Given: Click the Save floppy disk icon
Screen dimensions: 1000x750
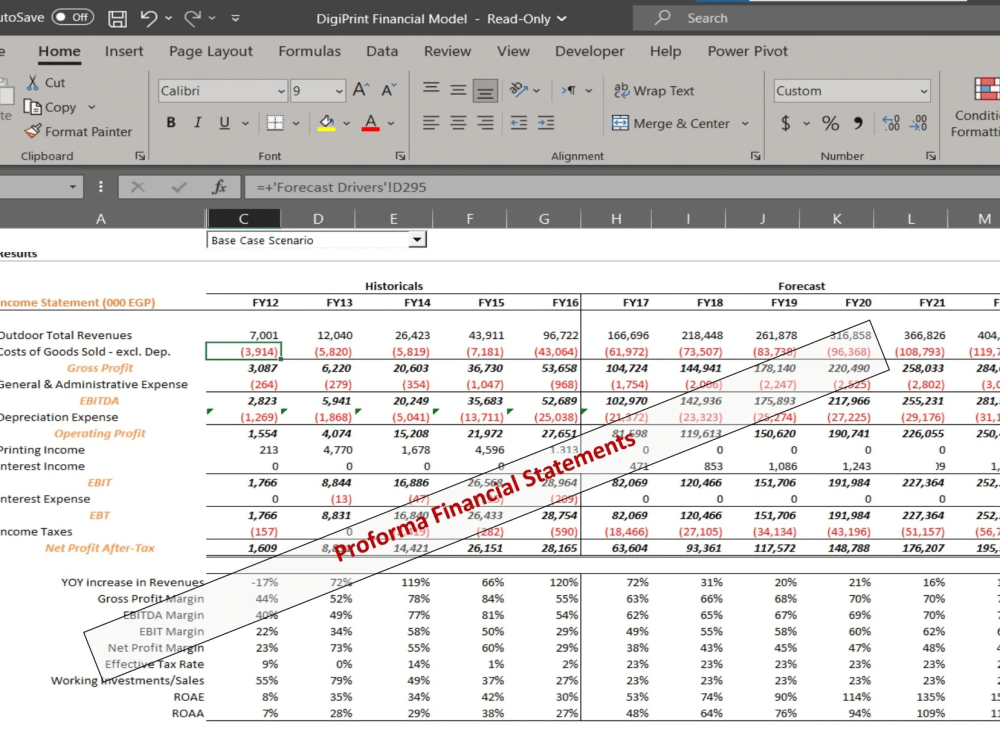Looking at the screenshot, I should tap(117, 18).
